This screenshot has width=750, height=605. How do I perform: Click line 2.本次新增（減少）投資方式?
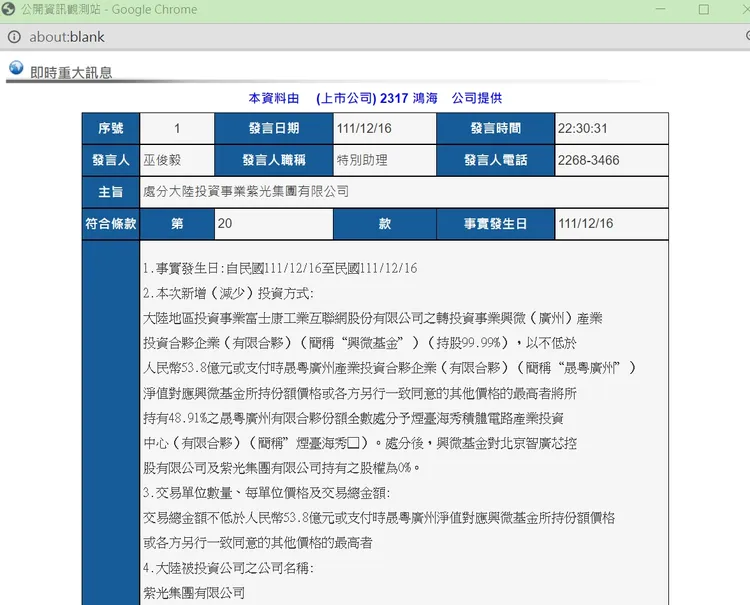[228, 293]
